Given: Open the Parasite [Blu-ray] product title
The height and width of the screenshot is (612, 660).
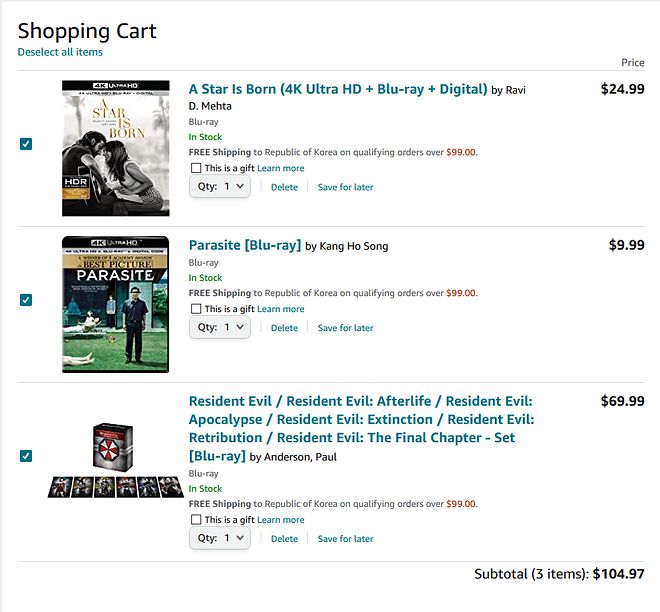Looking at the screenshot, I should click(x=245, y=246).
